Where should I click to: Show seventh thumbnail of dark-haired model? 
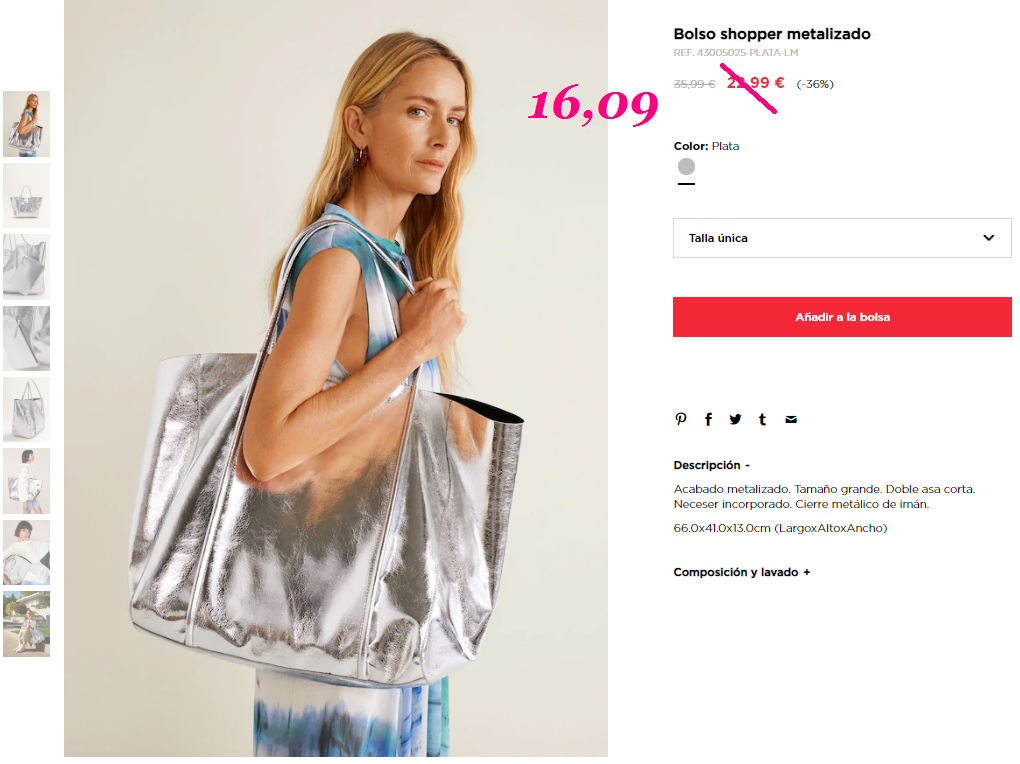[27, 553]
